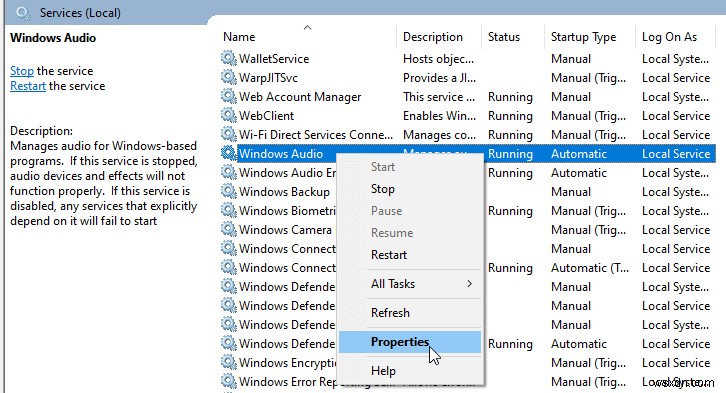Click Manual startup type of Windows Backup
Screen dimensions: 726x393
pos(571,192)
